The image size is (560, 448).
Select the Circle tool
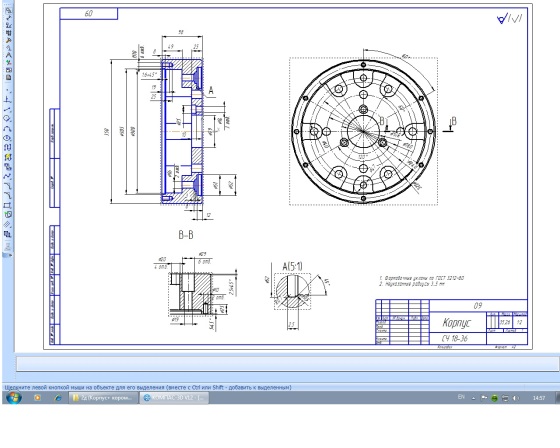pyautogui.click(x=8, y=119)
